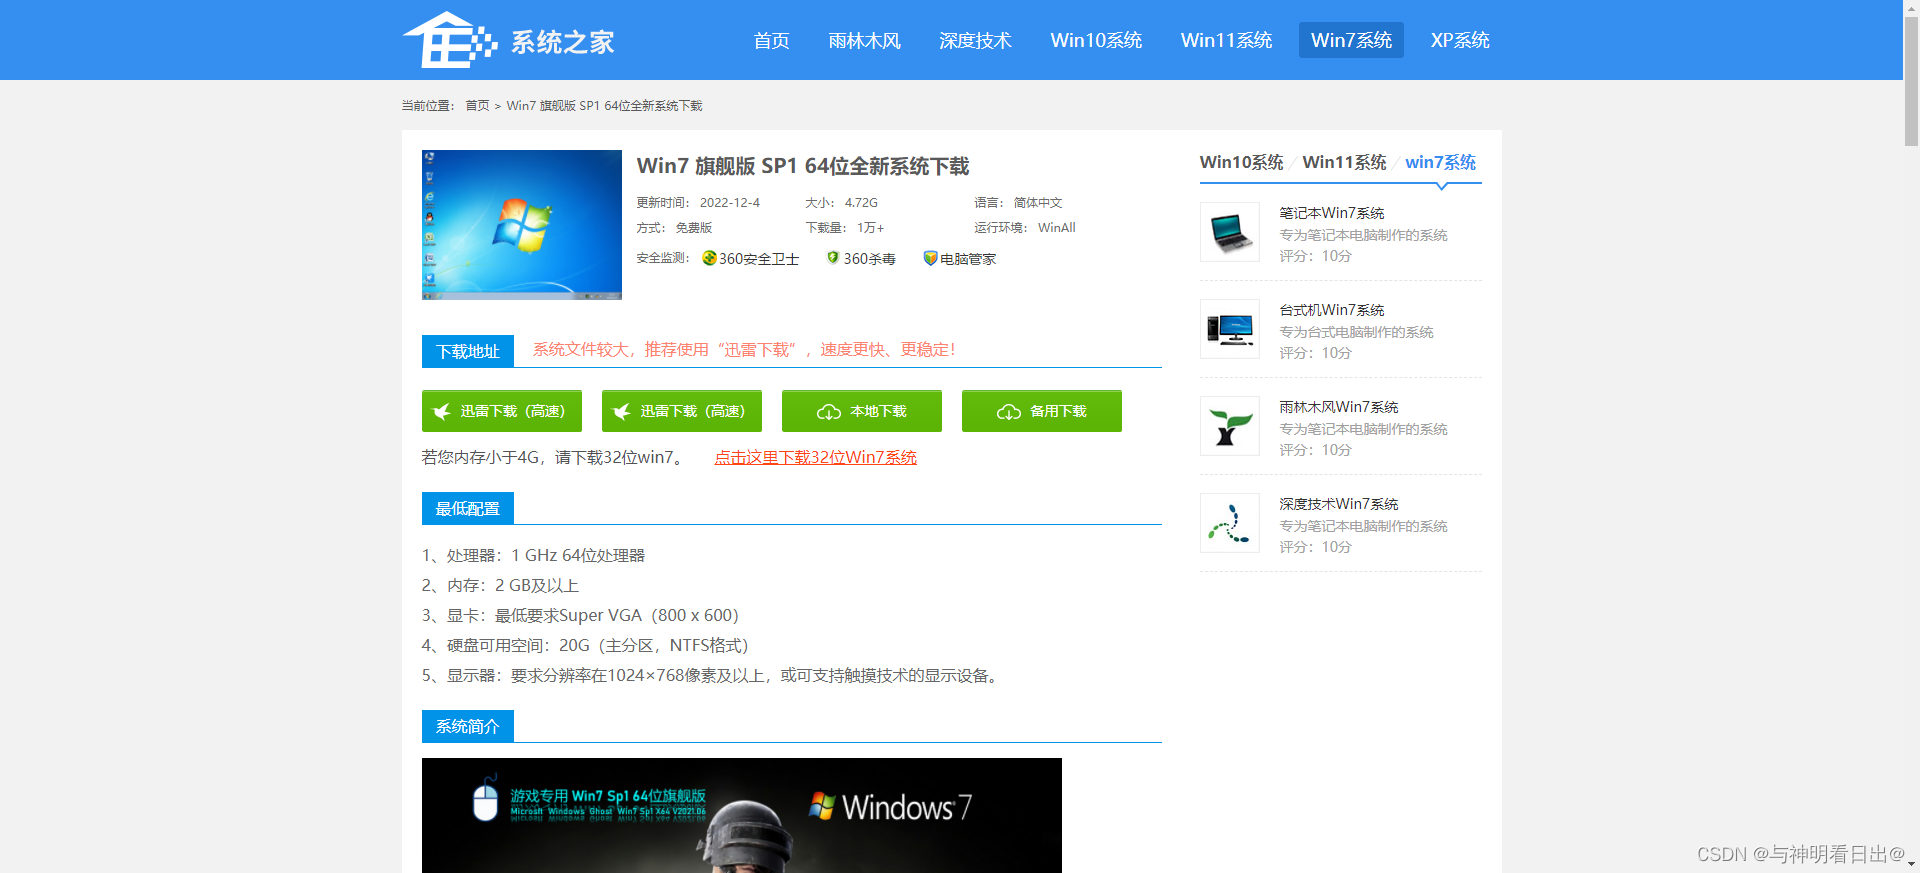Click the 系统简介 section header
1920x873 pixels.
(468, 726)
